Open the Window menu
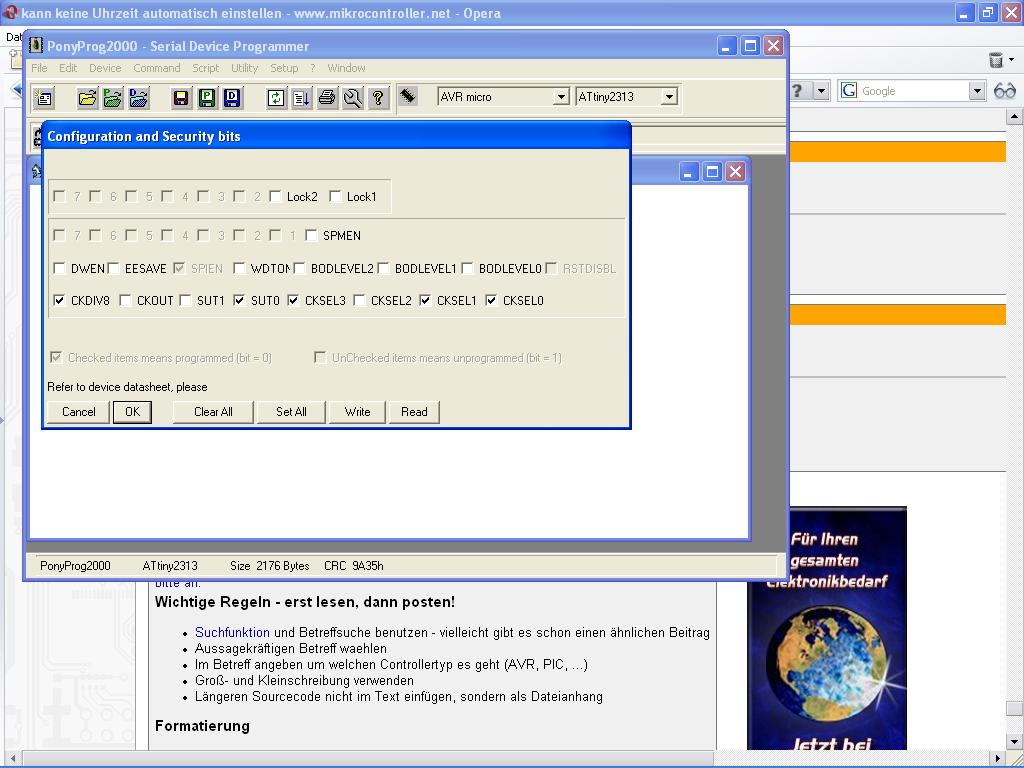Screen dimensions: 1024x768 346,68
